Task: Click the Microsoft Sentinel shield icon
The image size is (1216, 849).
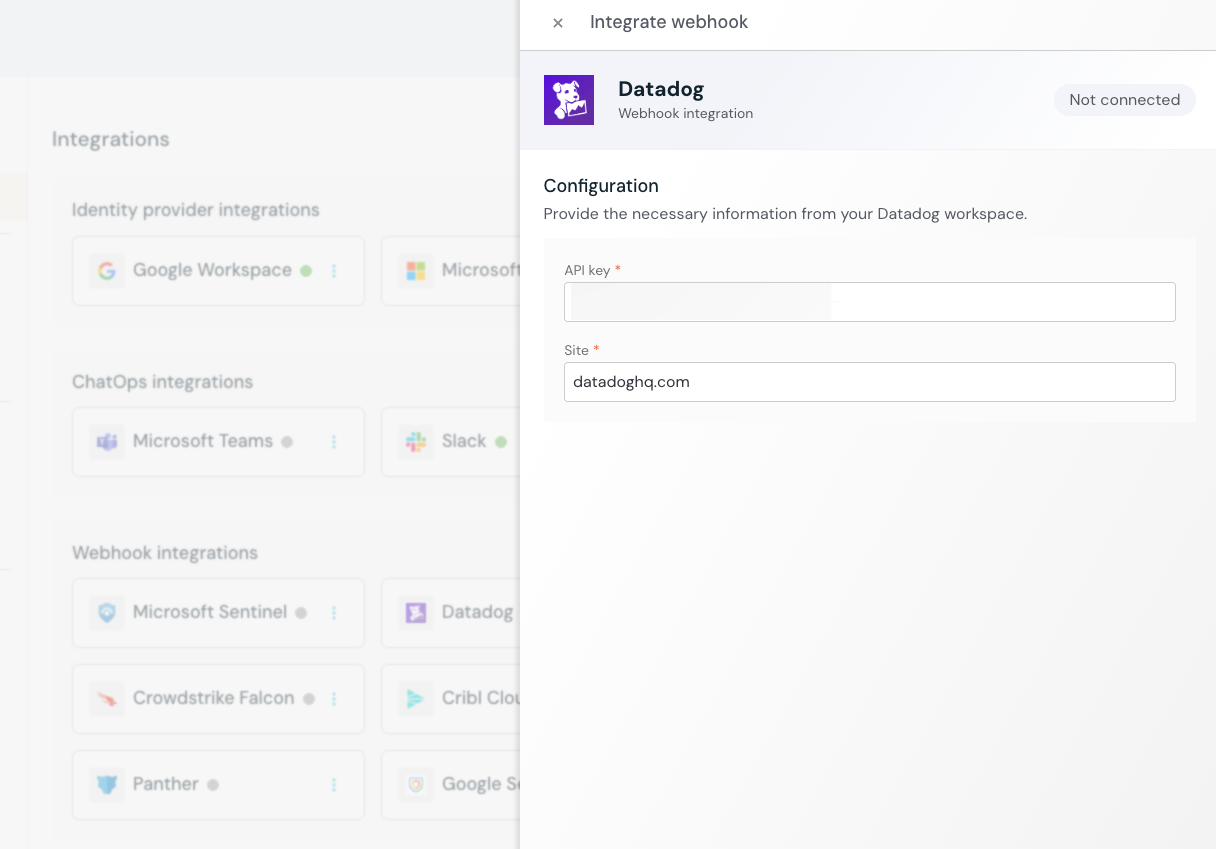Action: (x=107, y=613)
